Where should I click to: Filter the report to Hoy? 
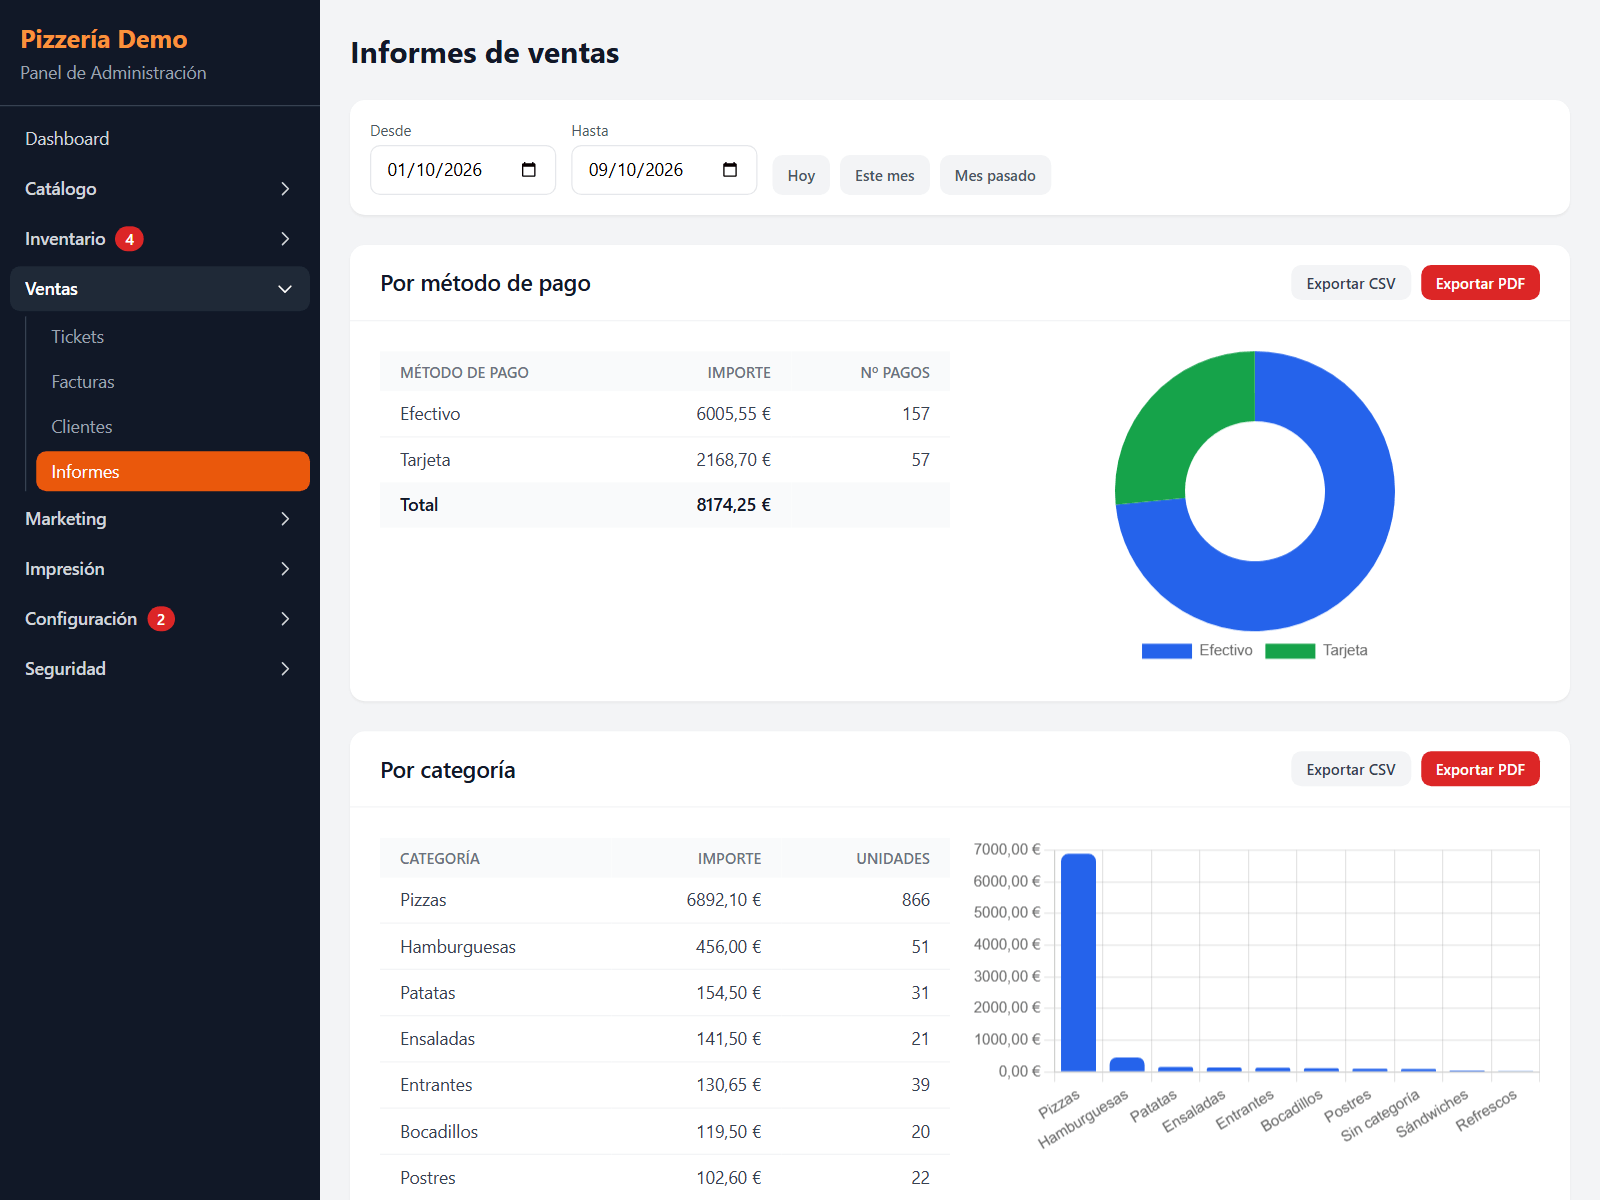[801, 176]
